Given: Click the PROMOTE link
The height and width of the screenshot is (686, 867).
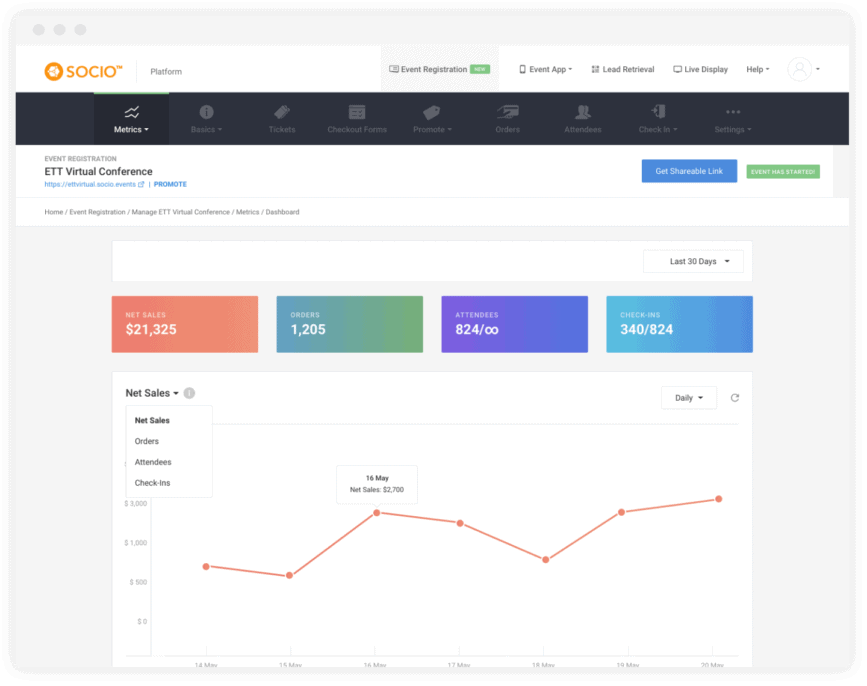Looking at the screenshot, I should 170,185.
